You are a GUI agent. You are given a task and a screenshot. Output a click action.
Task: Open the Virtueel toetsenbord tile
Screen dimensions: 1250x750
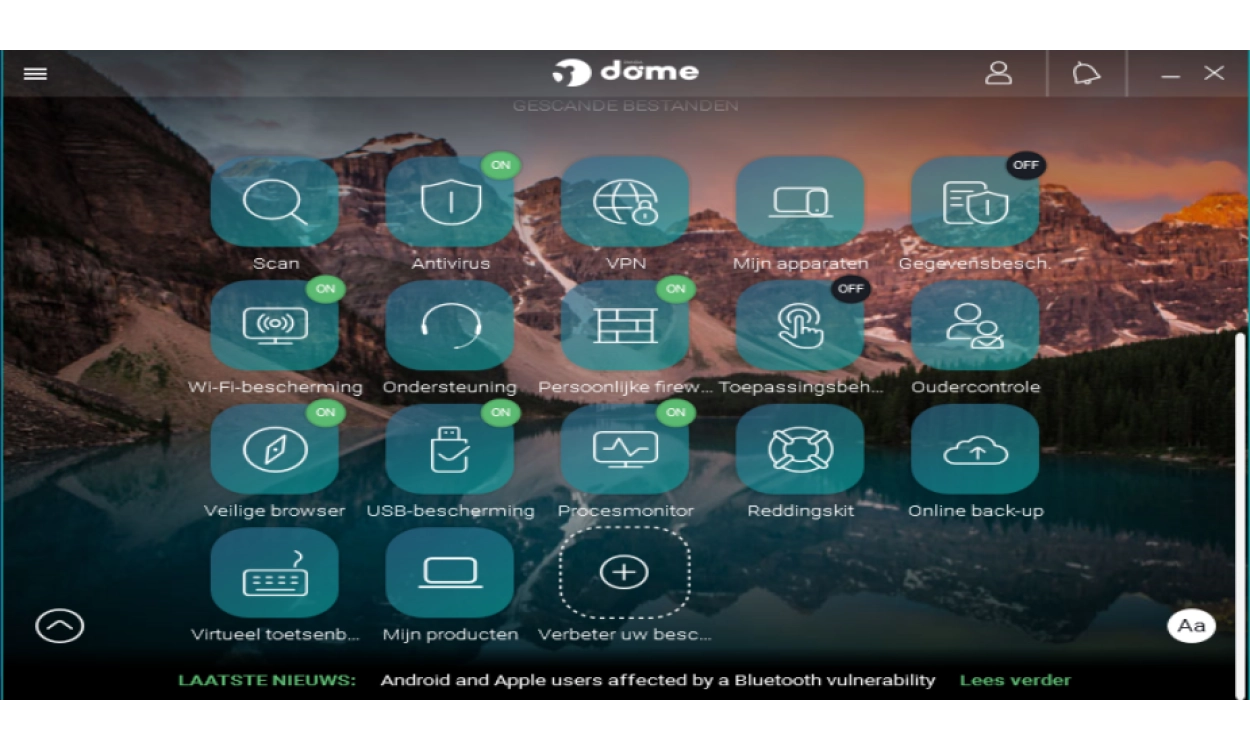pos(275,573)
